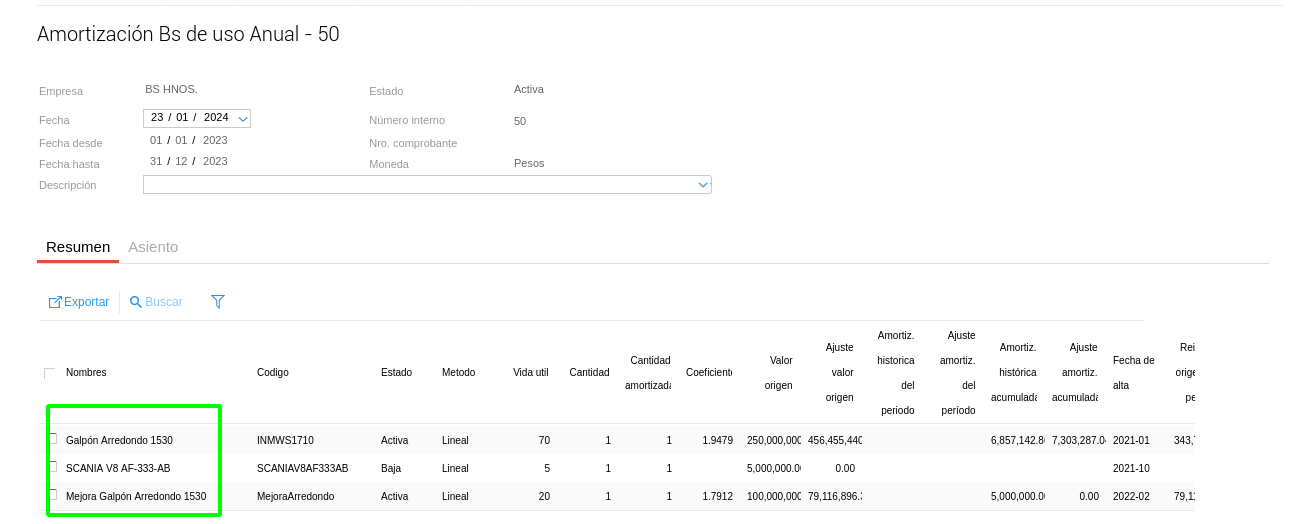The width and height of the screenshot is (1291, 524).
Task: Open the Fecha date picker arrow
Action: coord(243,118)
